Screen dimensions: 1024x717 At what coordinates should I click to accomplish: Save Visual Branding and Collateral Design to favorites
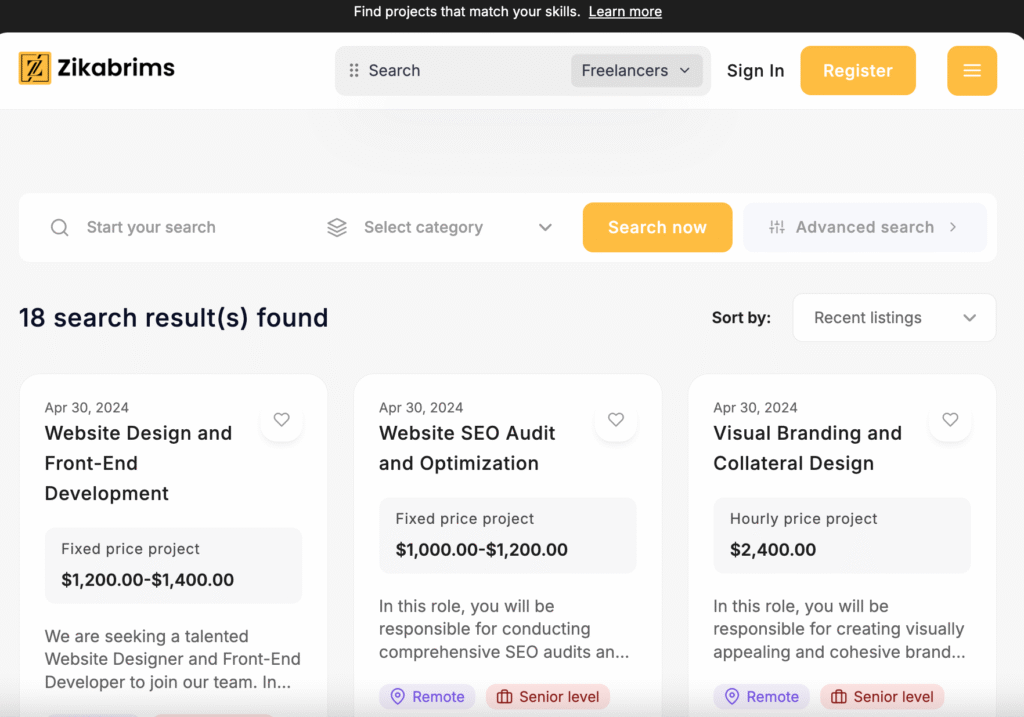coord(950,420)
